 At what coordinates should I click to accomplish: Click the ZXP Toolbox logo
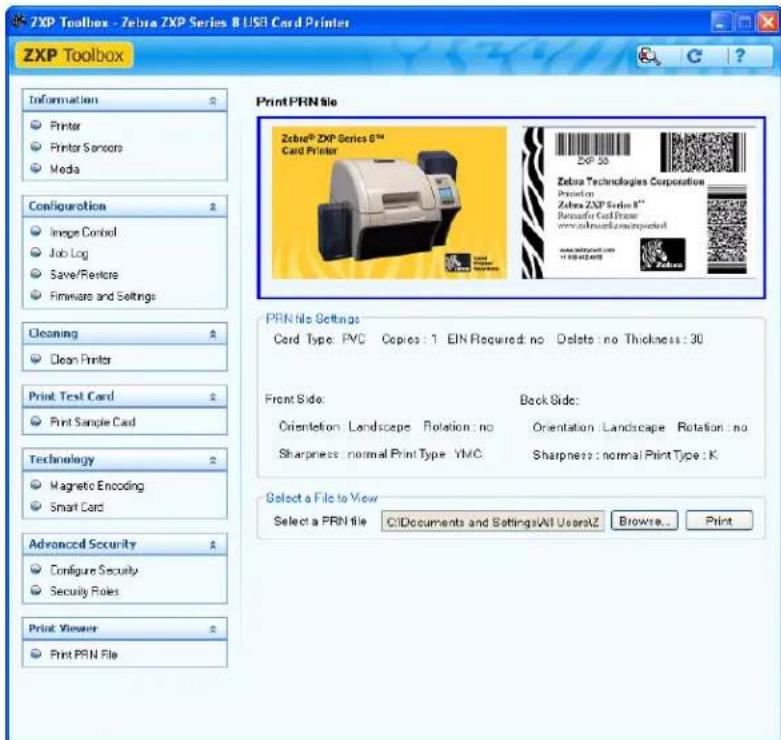(x=74, y=55)
